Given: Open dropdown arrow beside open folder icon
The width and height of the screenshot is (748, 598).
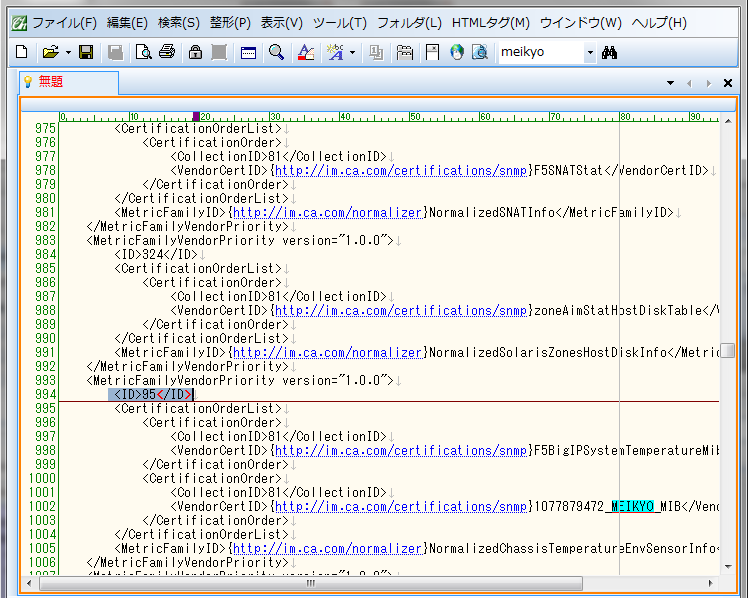Looking at the screenshot, I should point(67,52).
